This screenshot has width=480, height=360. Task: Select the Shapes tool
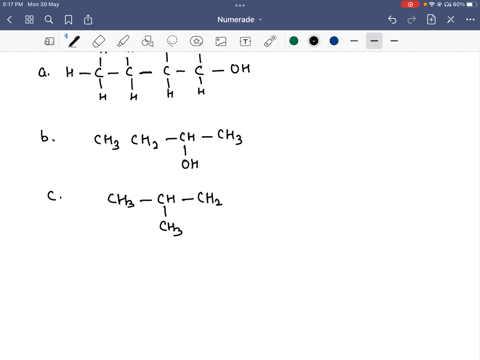(x=147, y=41)
